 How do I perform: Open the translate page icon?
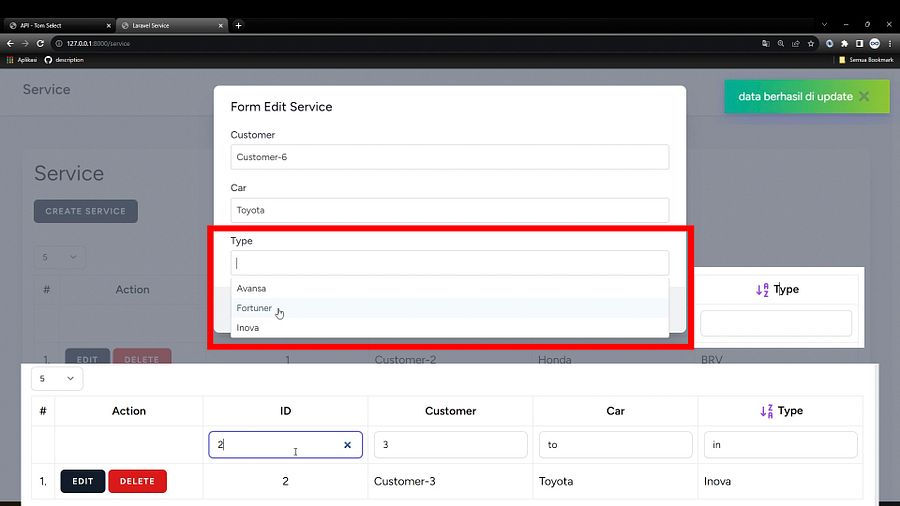[x=766, y=44]
